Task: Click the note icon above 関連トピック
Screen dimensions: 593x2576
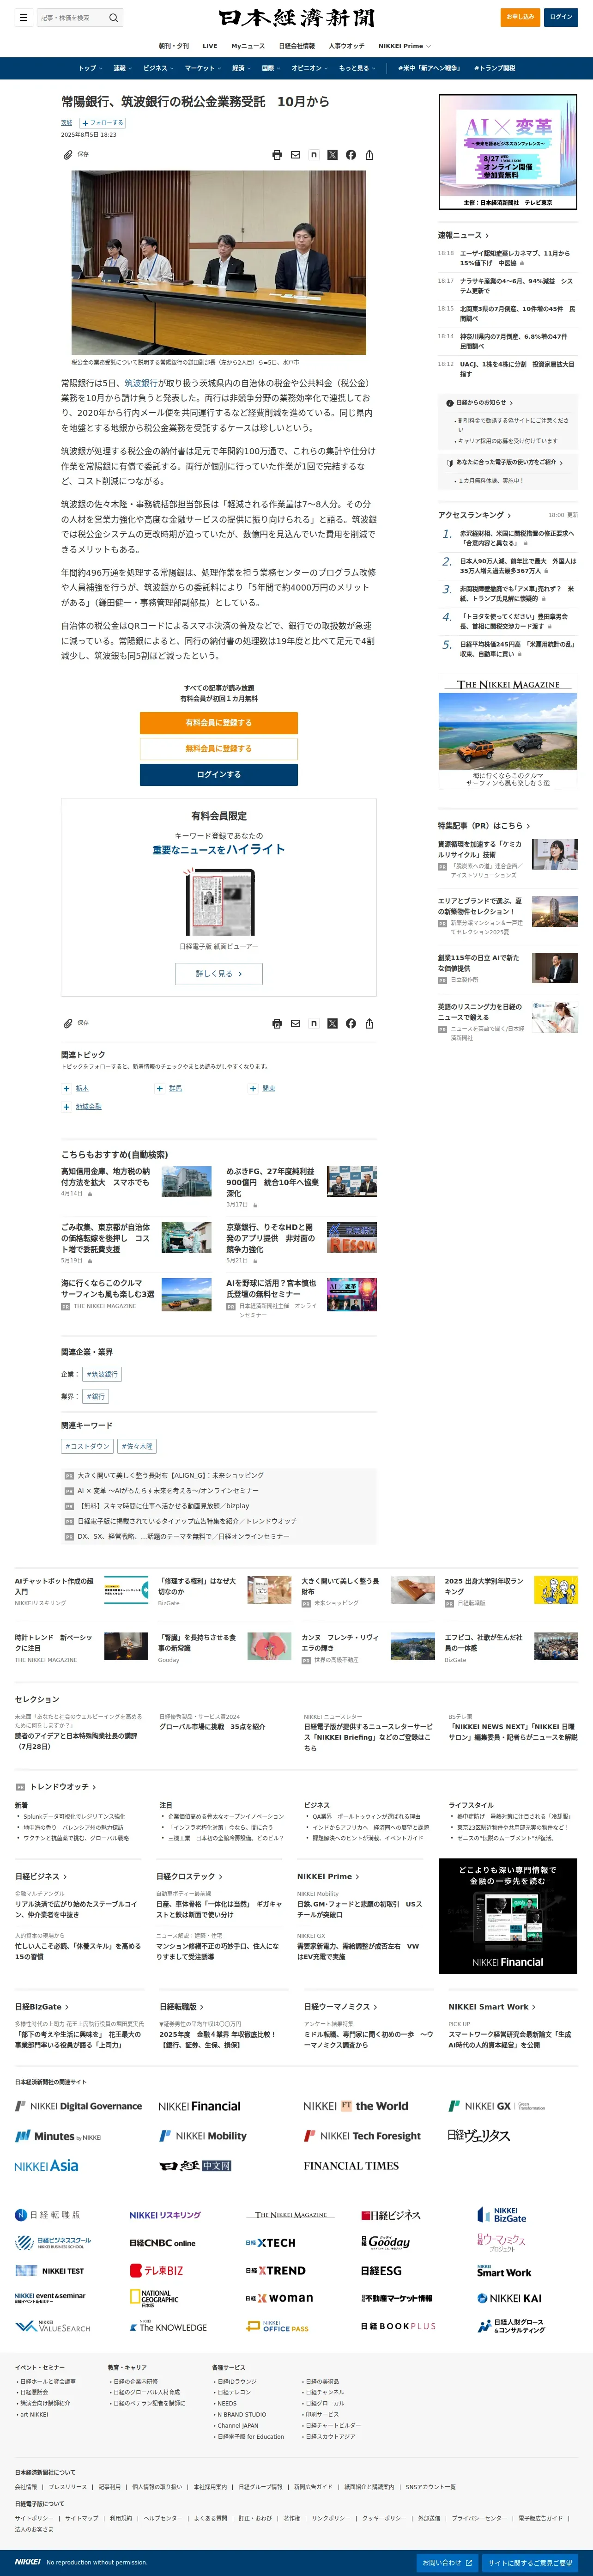Action: (314, 1023)
